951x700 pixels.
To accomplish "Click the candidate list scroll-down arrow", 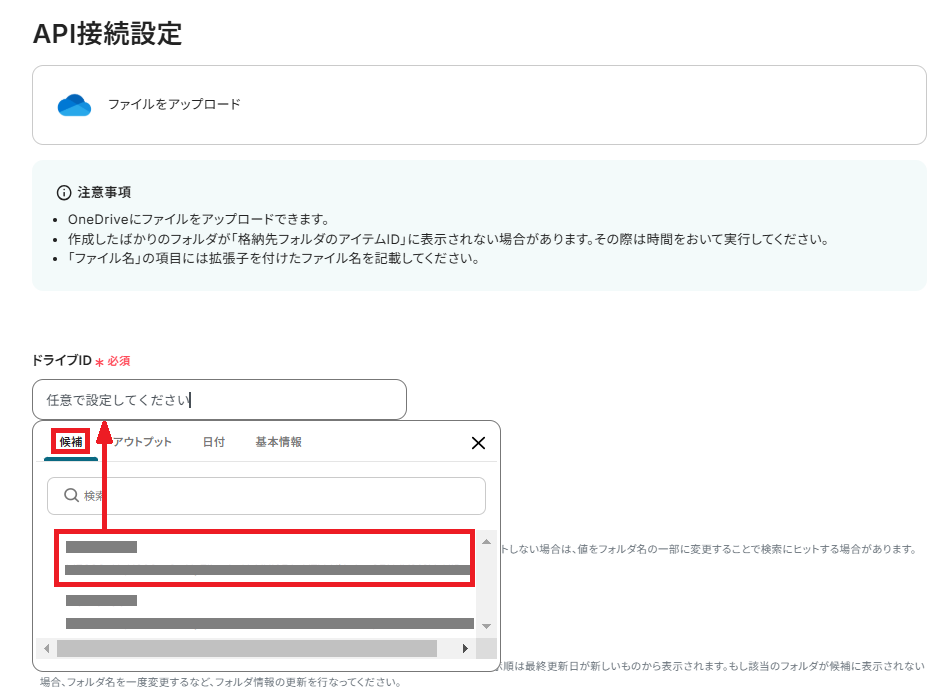I will click(x=486, y=626).
